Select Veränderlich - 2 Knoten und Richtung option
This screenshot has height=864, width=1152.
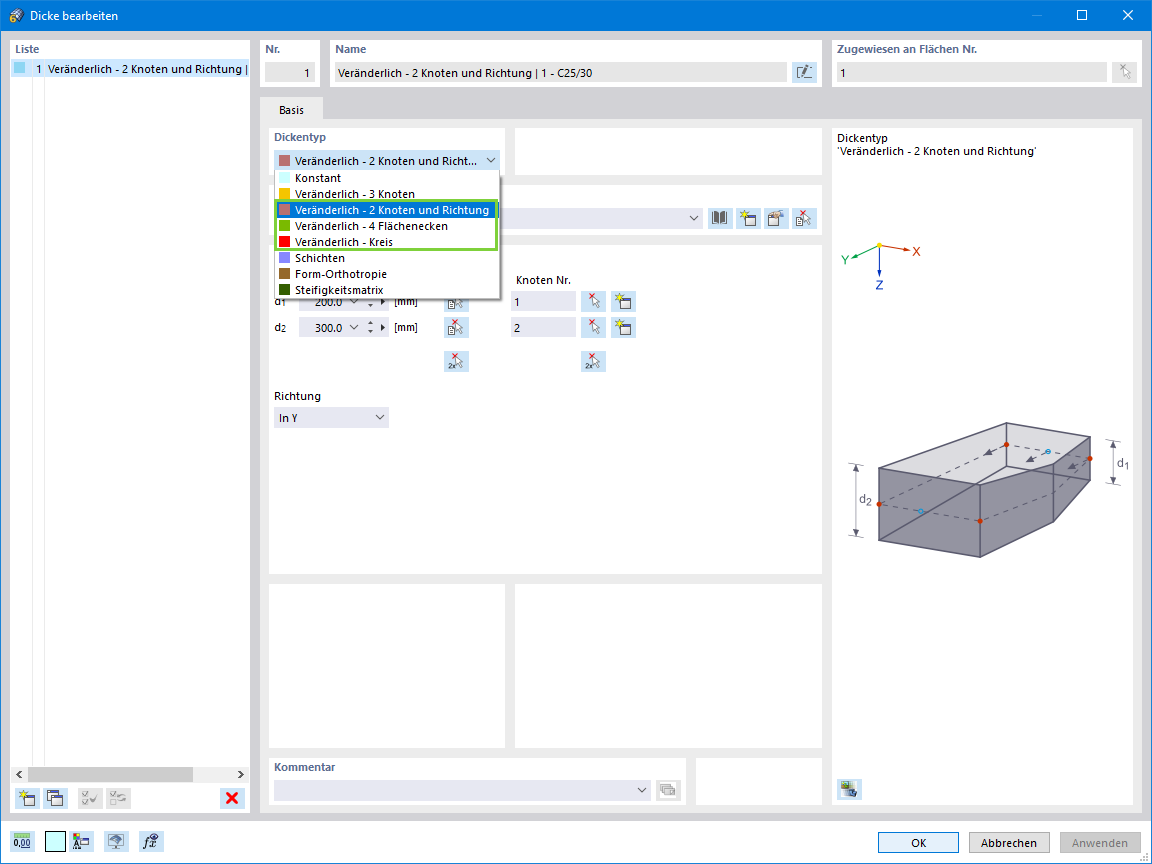pos(387,210)
